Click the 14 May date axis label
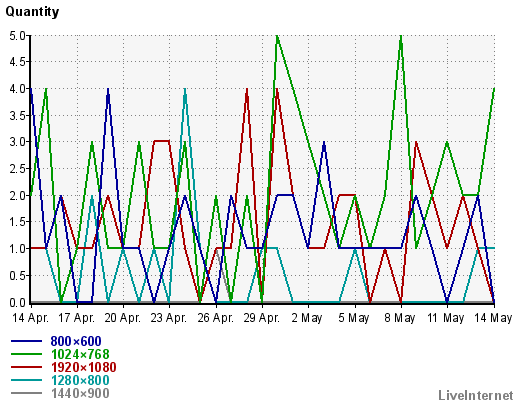Image resolution: width=520 pixels, height=405 pixels. (x=493, y=318)
